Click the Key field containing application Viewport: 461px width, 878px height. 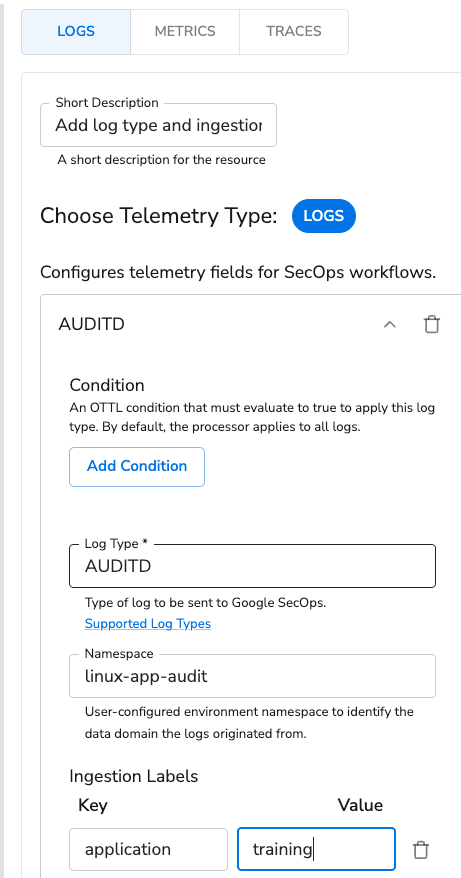click(x=148, y=849)
